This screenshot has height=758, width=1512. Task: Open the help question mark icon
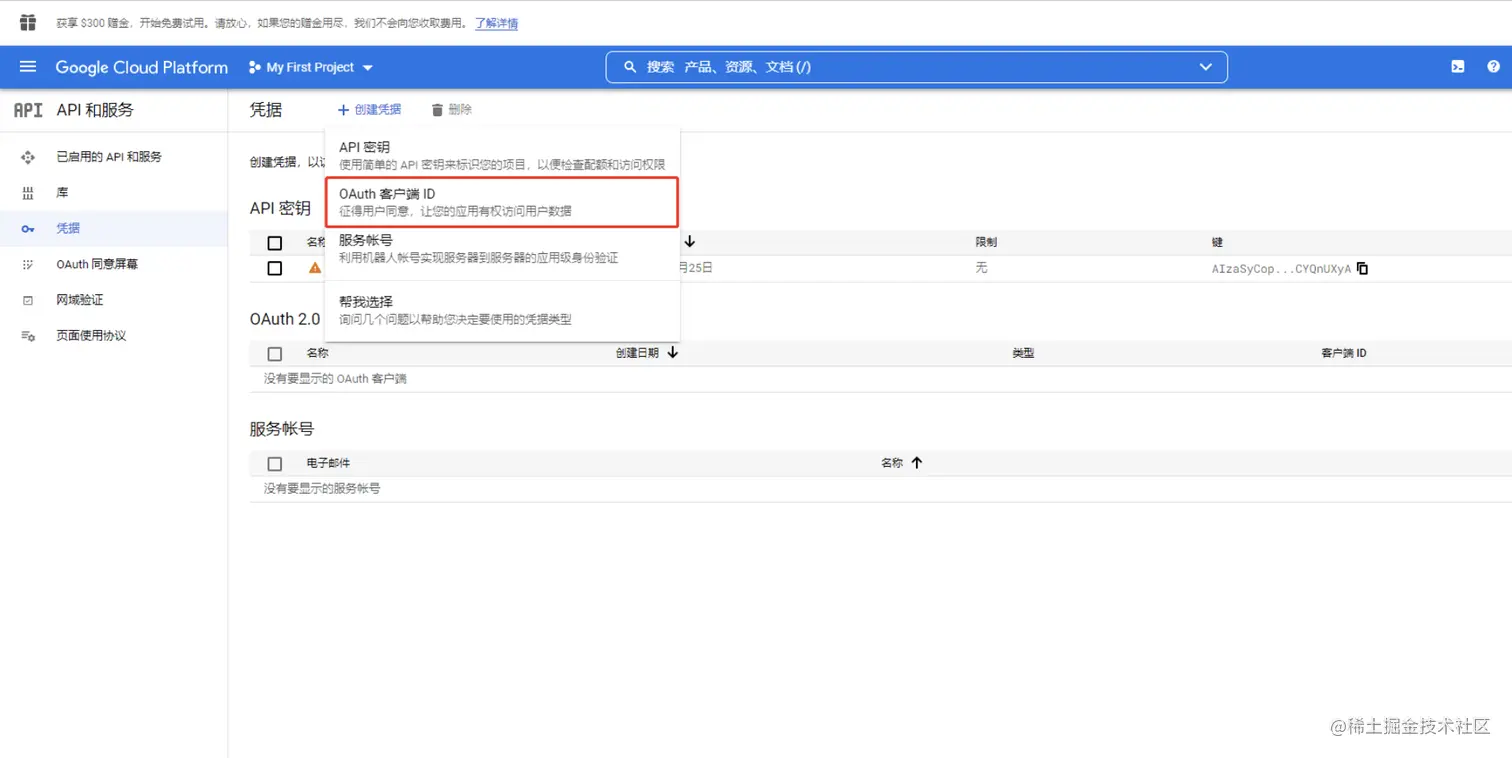[x=1494, y=67]
